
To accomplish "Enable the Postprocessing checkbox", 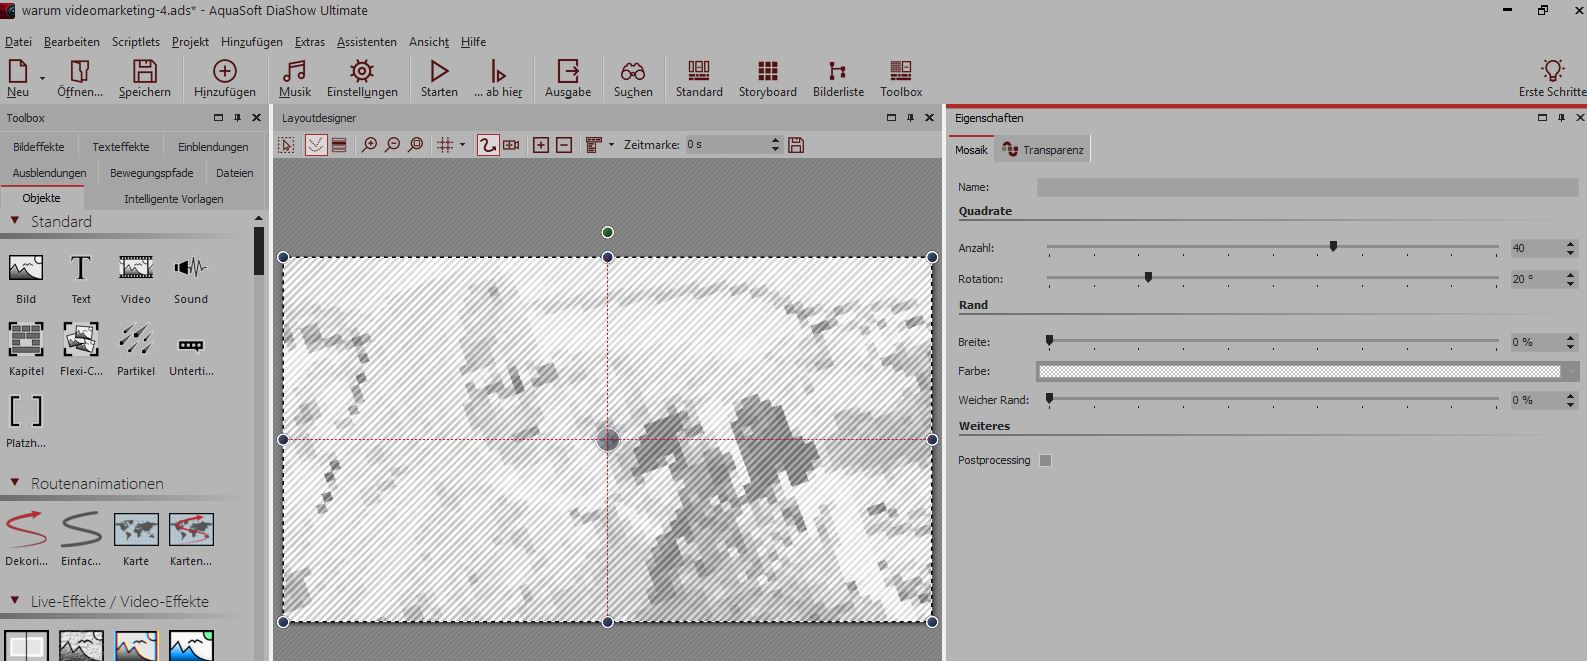I will pyautogui.click(x=1045, y=461).
